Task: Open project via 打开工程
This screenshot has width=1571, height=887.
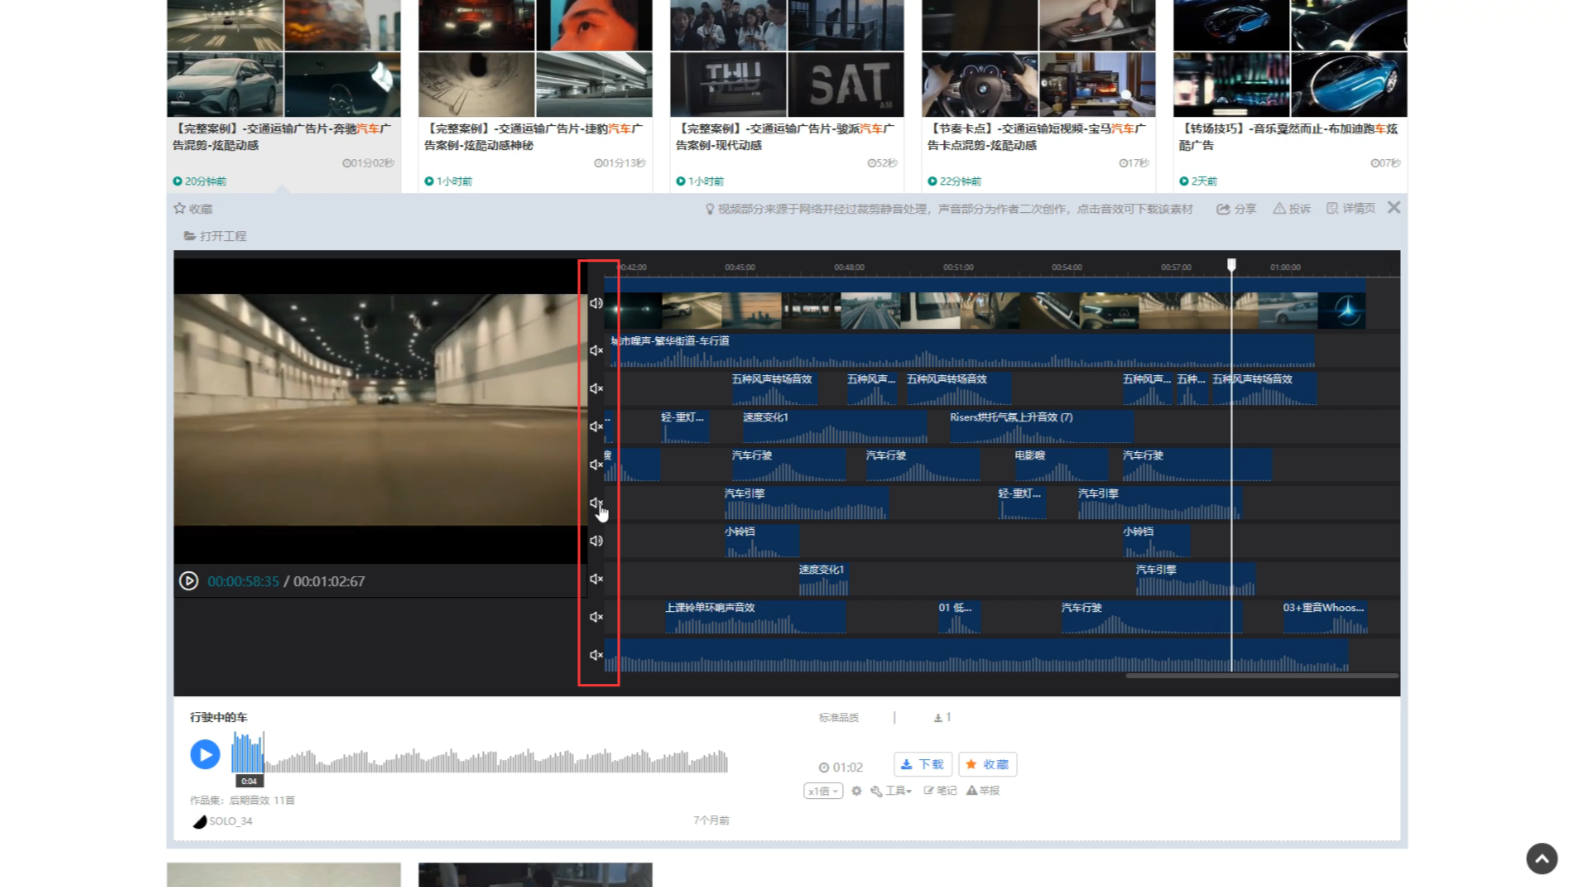Action: 215,236
